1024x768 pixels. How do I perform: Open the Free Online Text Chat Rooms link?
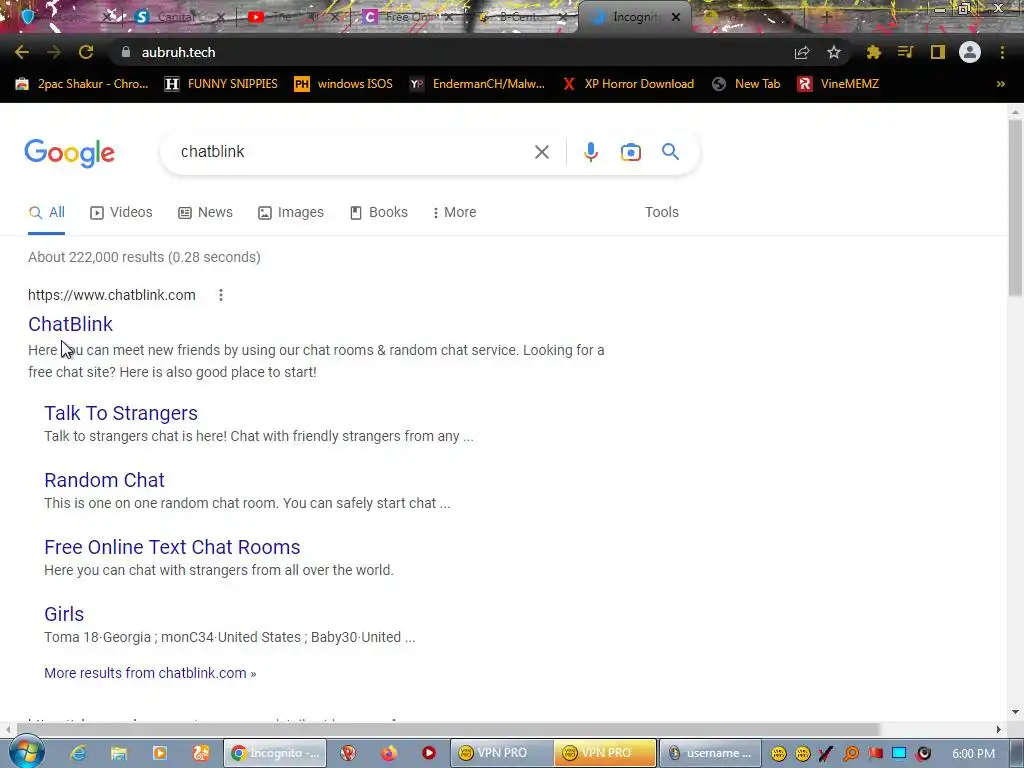click(172, 547)
